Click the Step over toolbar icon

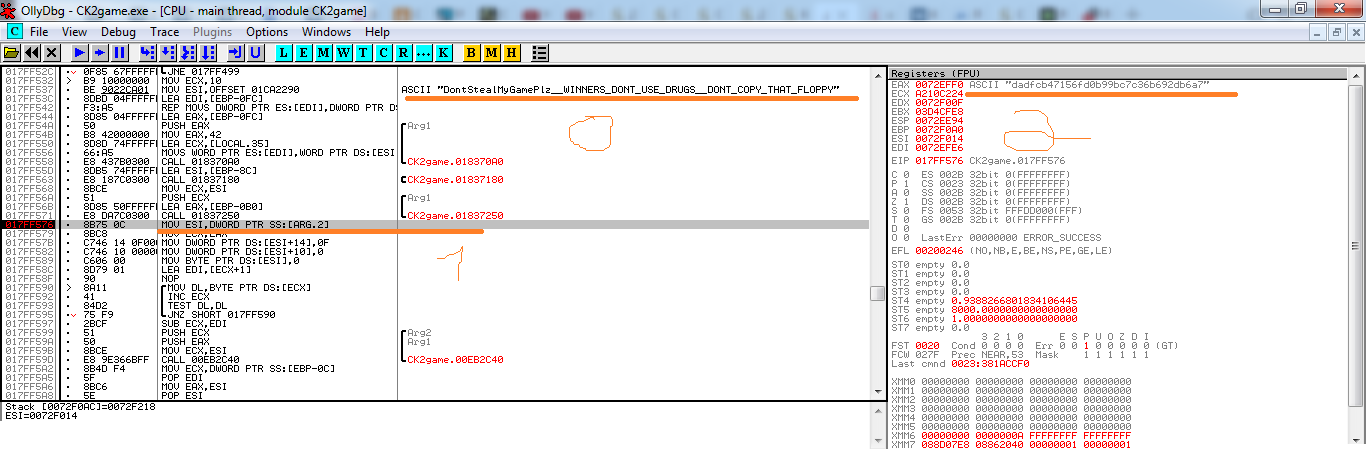[167, 52]
